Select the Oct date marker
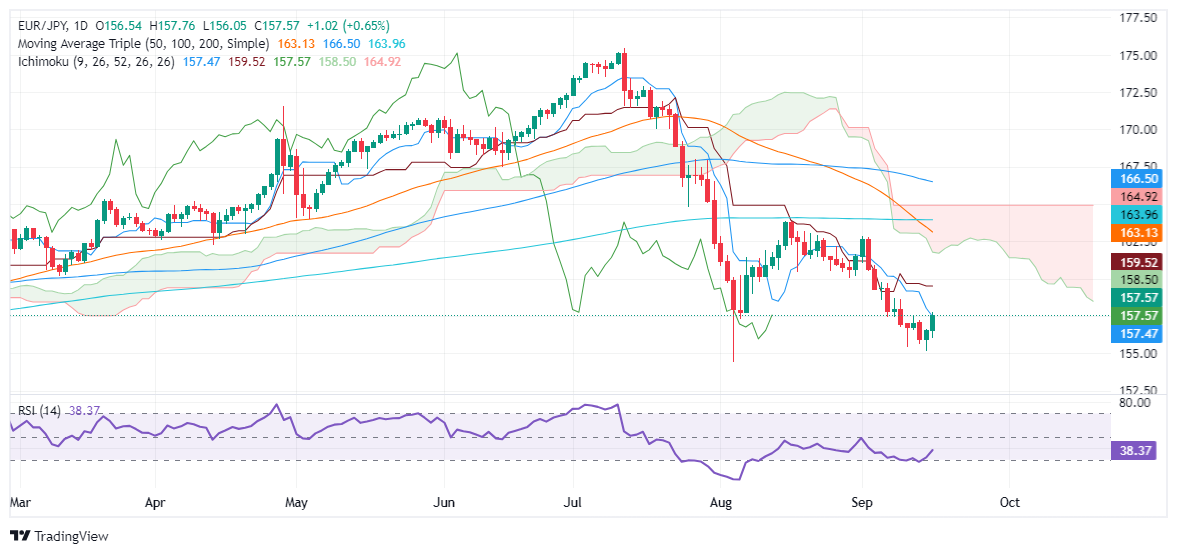1177x554 pixels. pyautogui.click(x=1010, y=502)
